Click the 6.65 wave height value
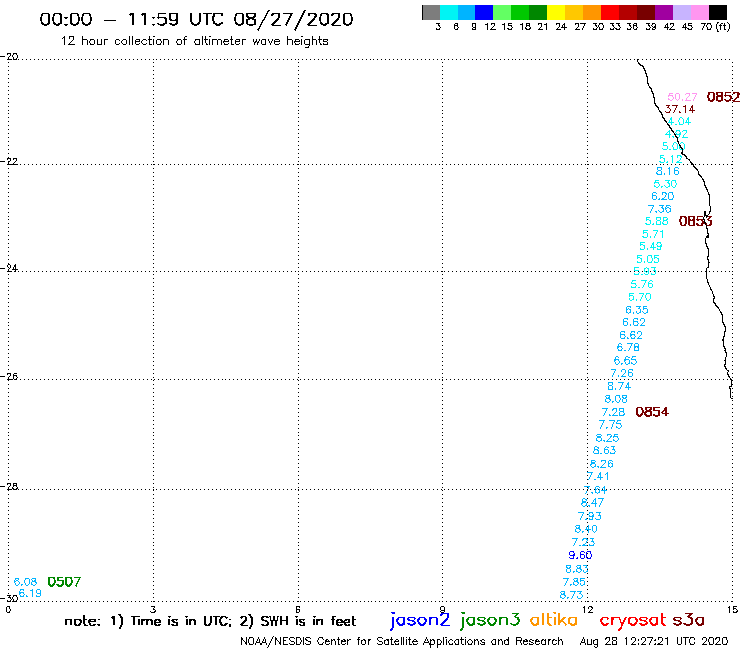Screen dimensions: 740x650 [625, 360]
